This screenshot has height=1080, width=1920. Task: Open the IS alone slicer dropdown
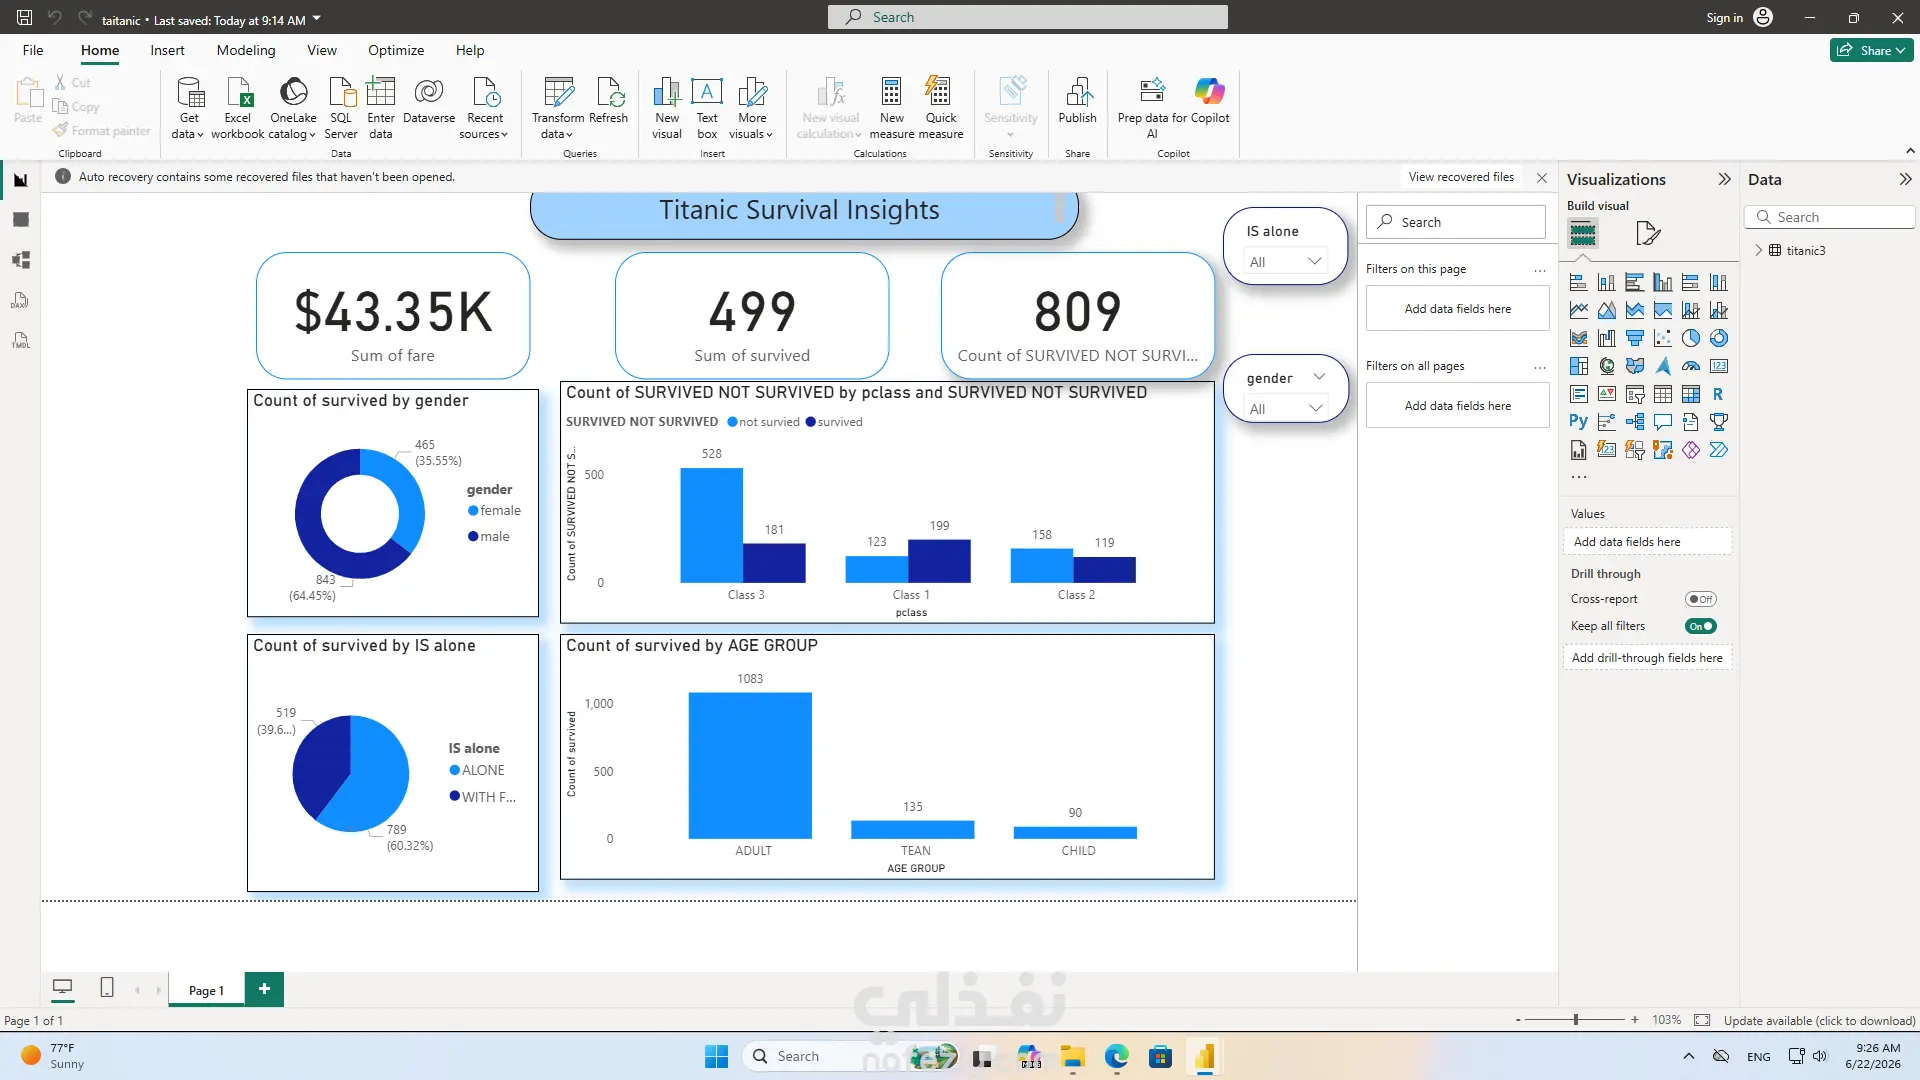tap(1286, 262)
